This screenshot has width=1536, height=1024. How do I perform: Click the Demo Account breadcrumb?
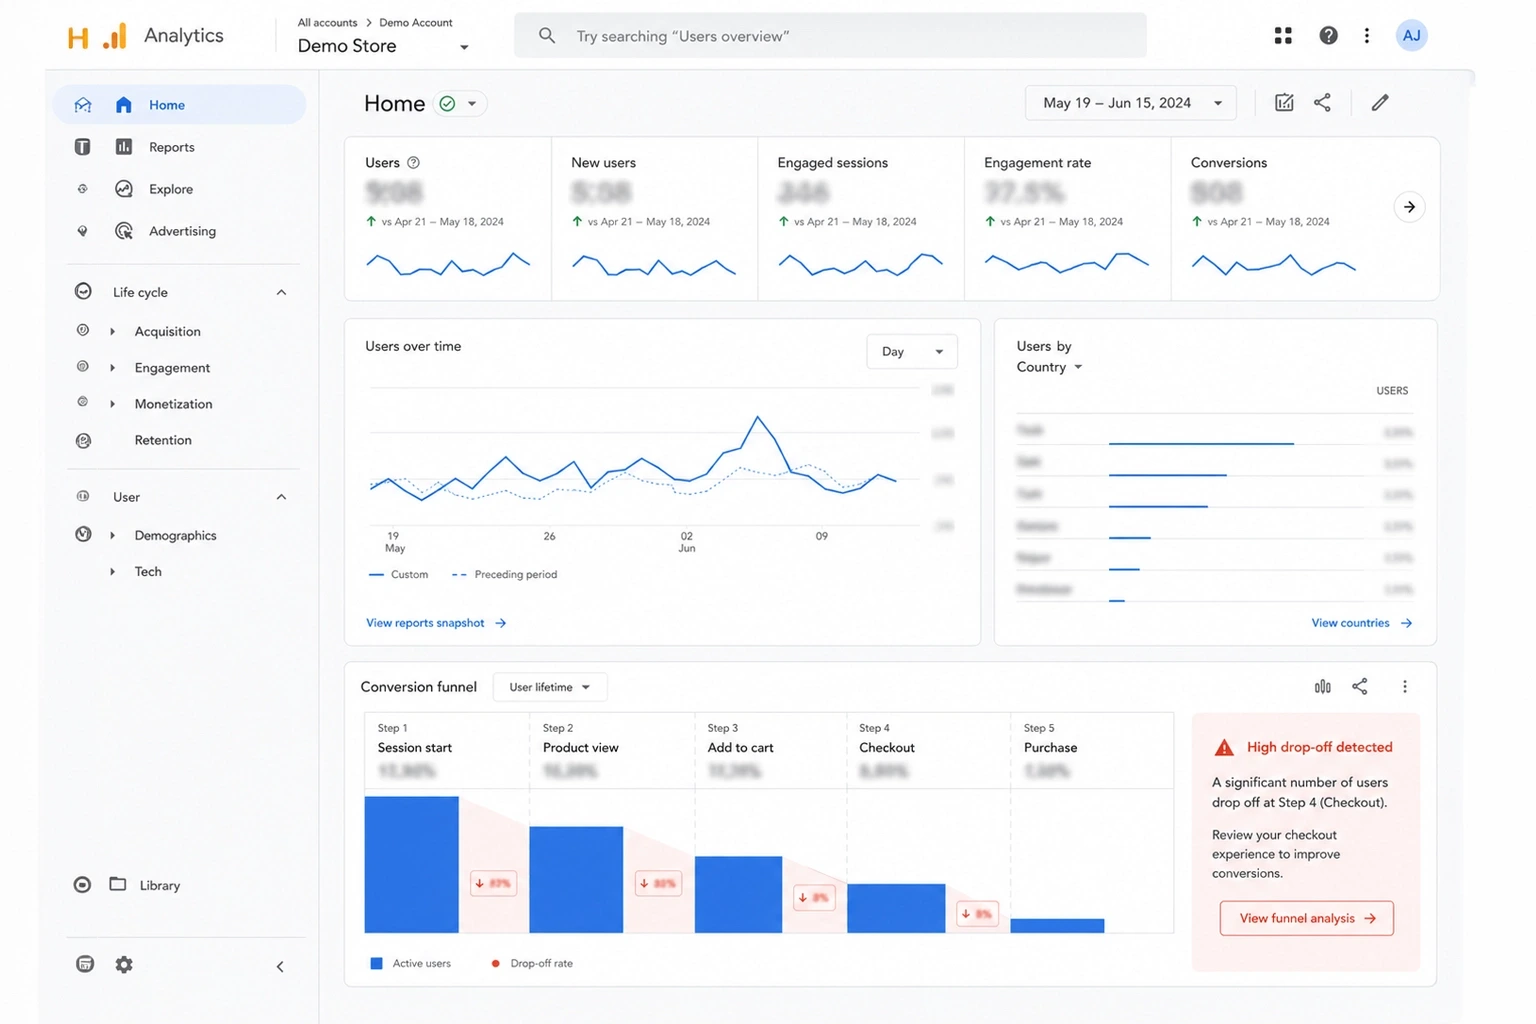point(416,23)
